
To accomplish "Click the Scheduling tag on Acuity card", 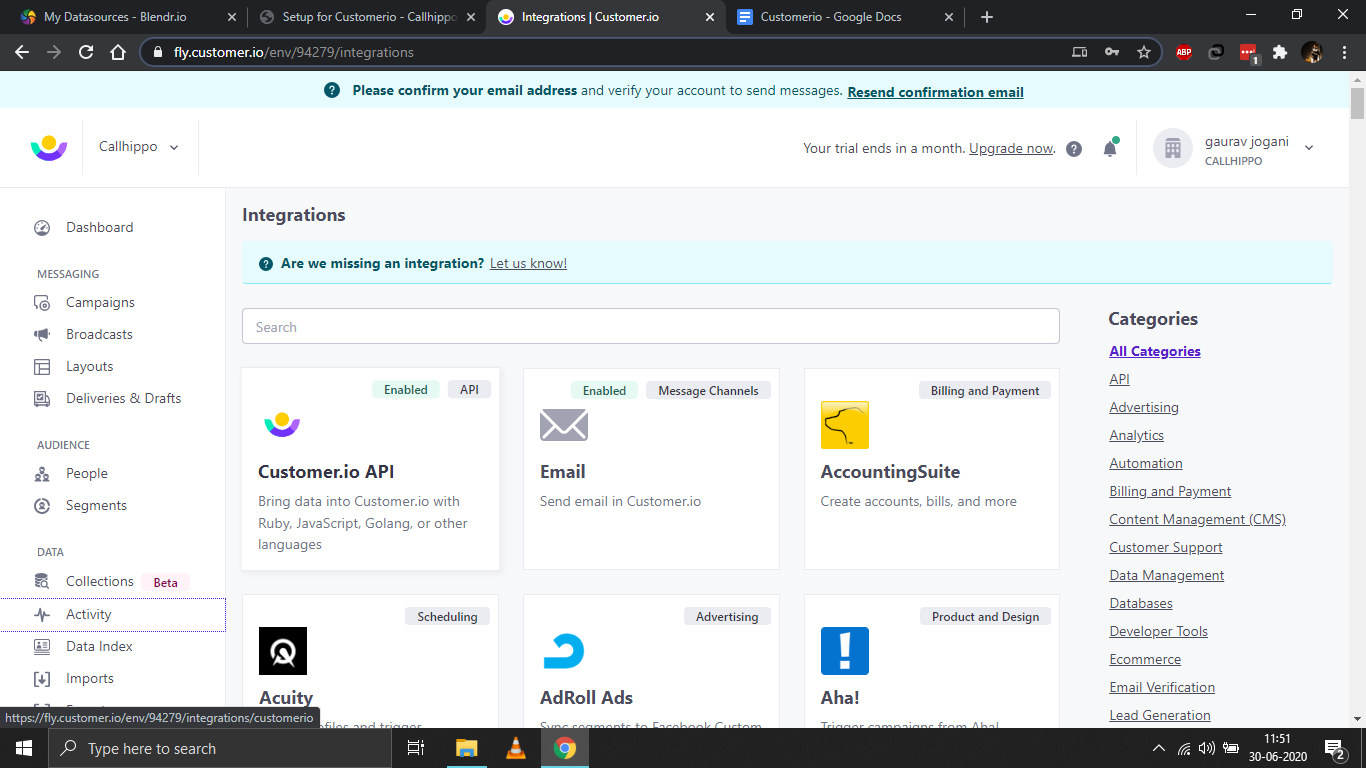I will point(447,617).
